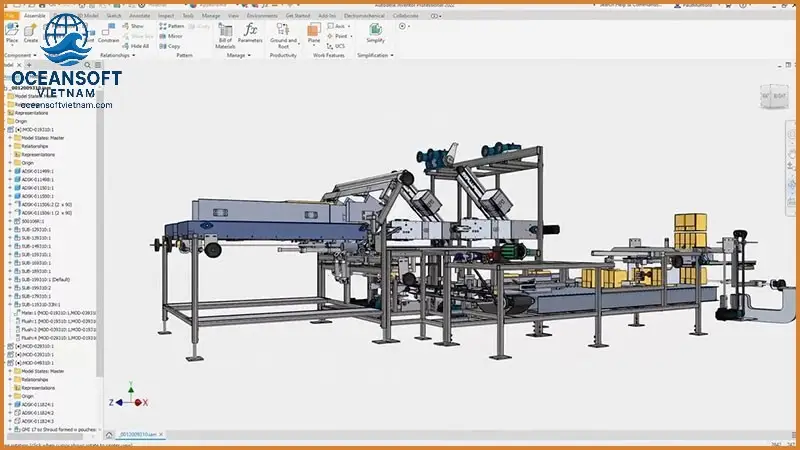Click the model browser vertical scrollbar
The height and width of the screenshot is (450, 800).
click(x=100, y=250)
